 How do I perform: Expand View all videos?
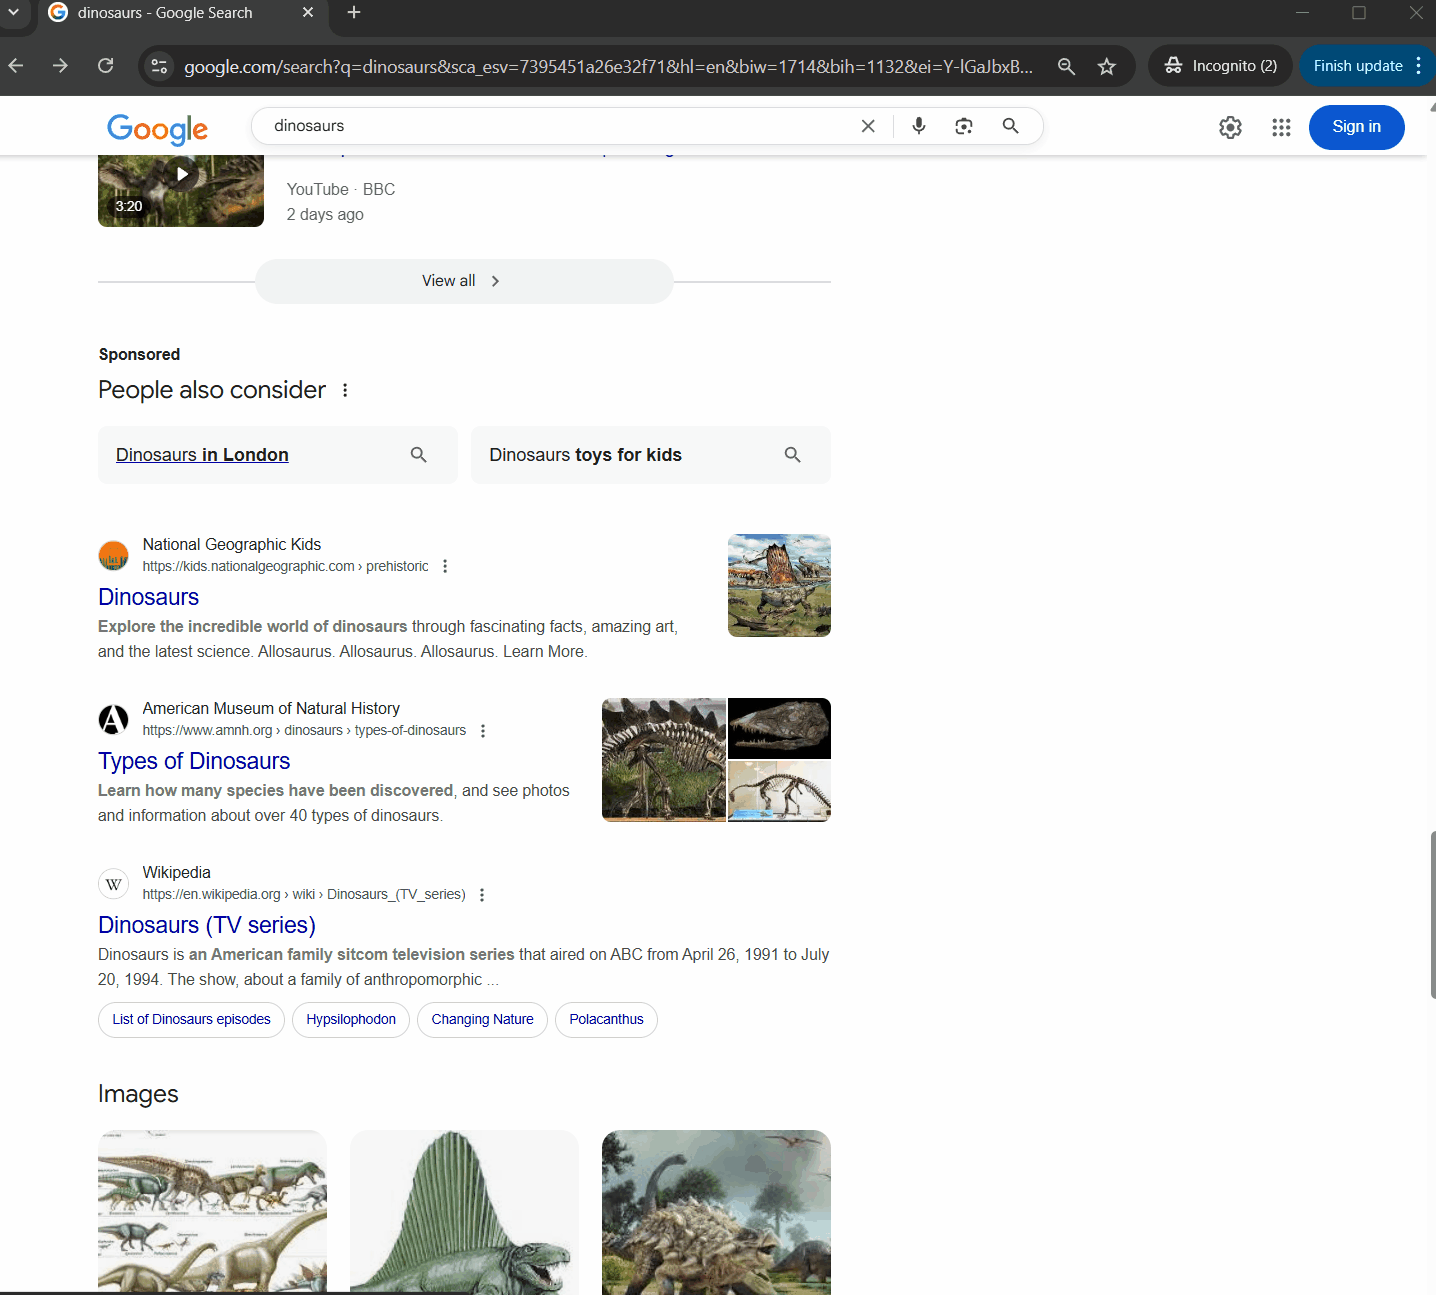click(463, 281)
